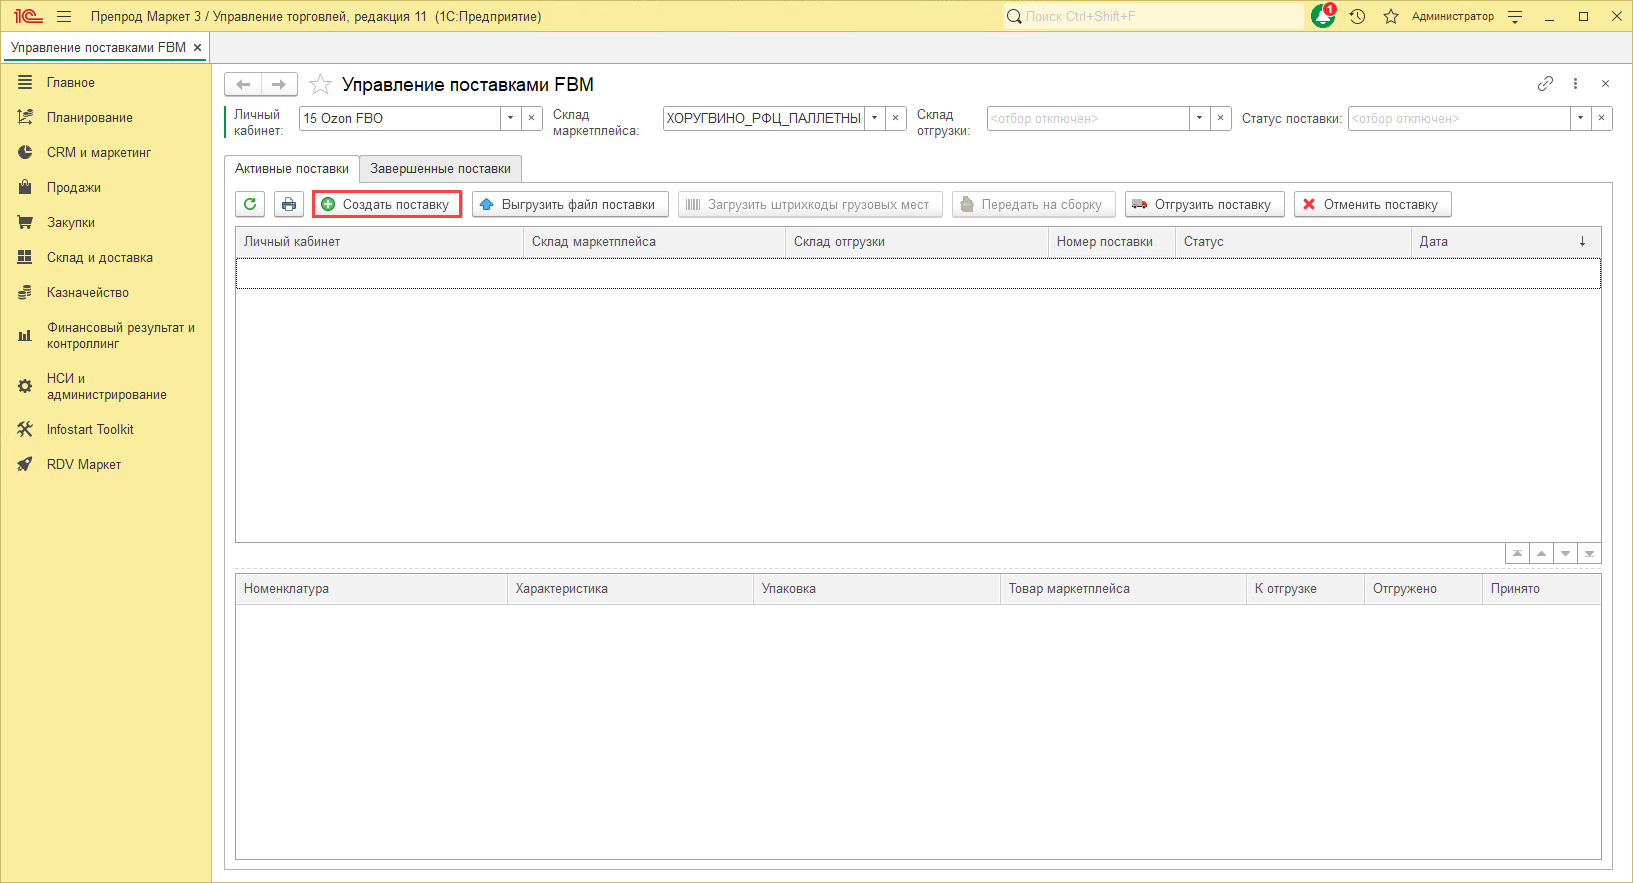This screenshot has height=883, width=1633.
Task: Clear the Склад отгрузки field
Action: coord(1221,118)
